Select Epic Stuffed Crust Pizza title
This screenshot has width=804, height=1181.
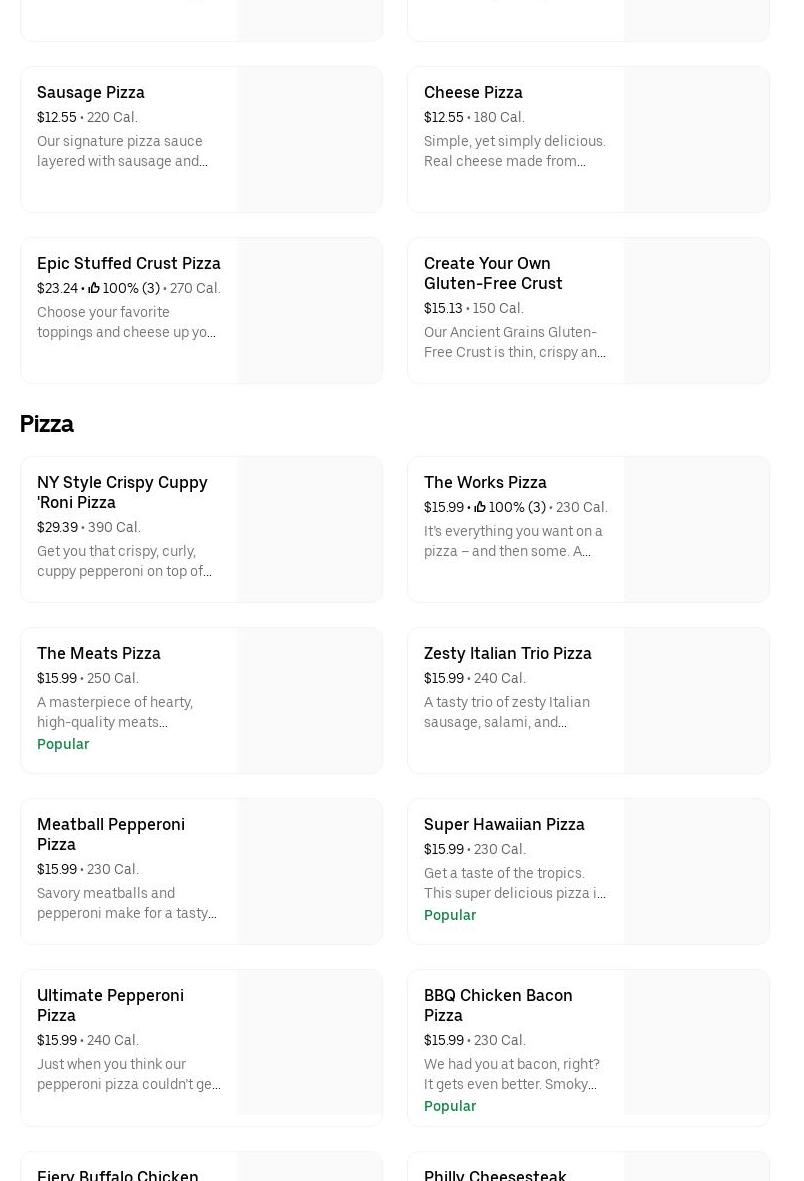click(129, 264)
